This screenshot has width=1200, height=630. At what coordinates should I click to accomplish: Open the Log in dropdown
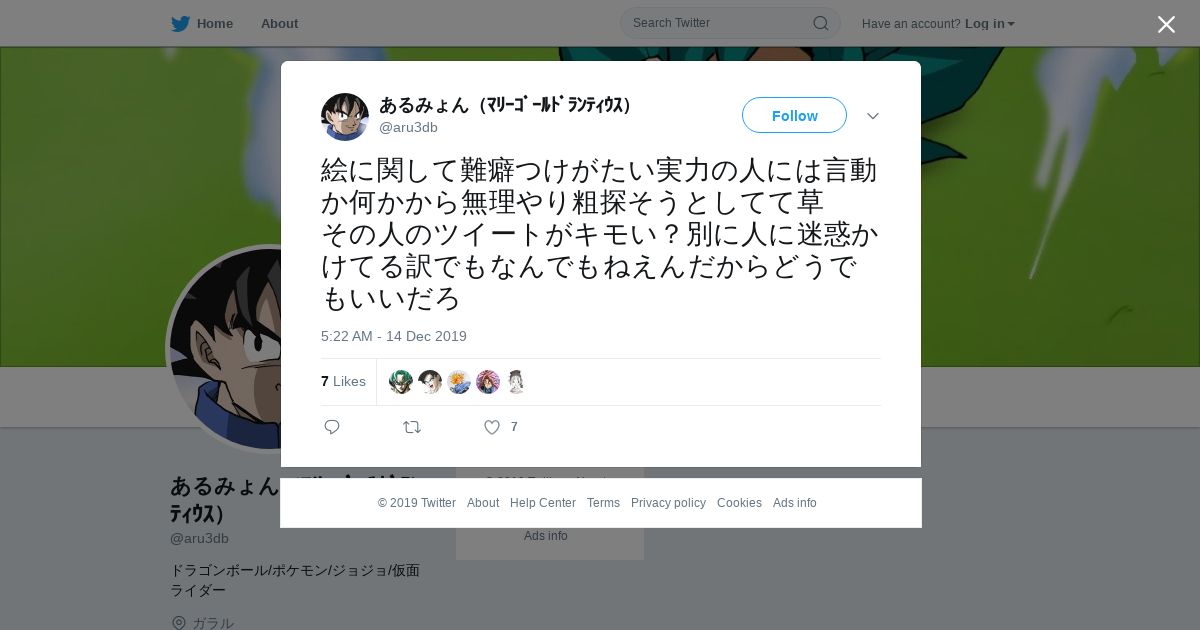990,23
